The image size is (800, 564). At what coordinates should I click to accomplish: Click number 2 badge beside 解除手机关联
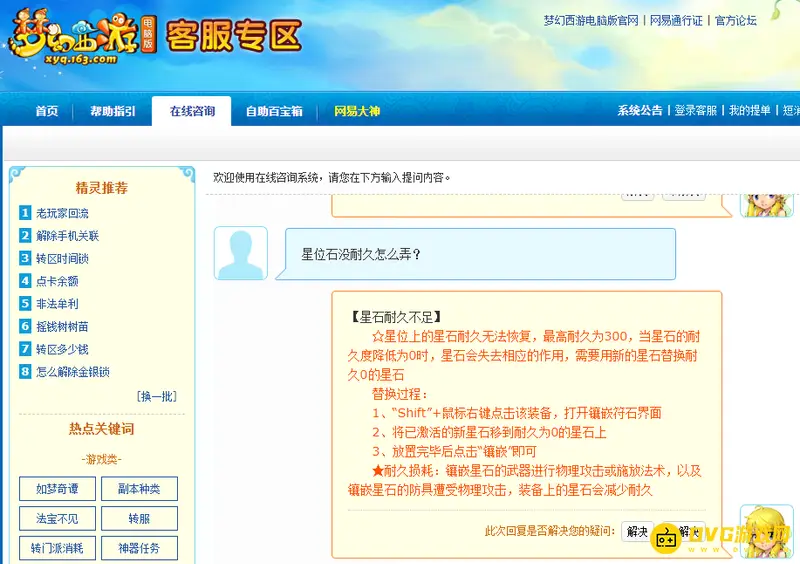click(25, 235)
